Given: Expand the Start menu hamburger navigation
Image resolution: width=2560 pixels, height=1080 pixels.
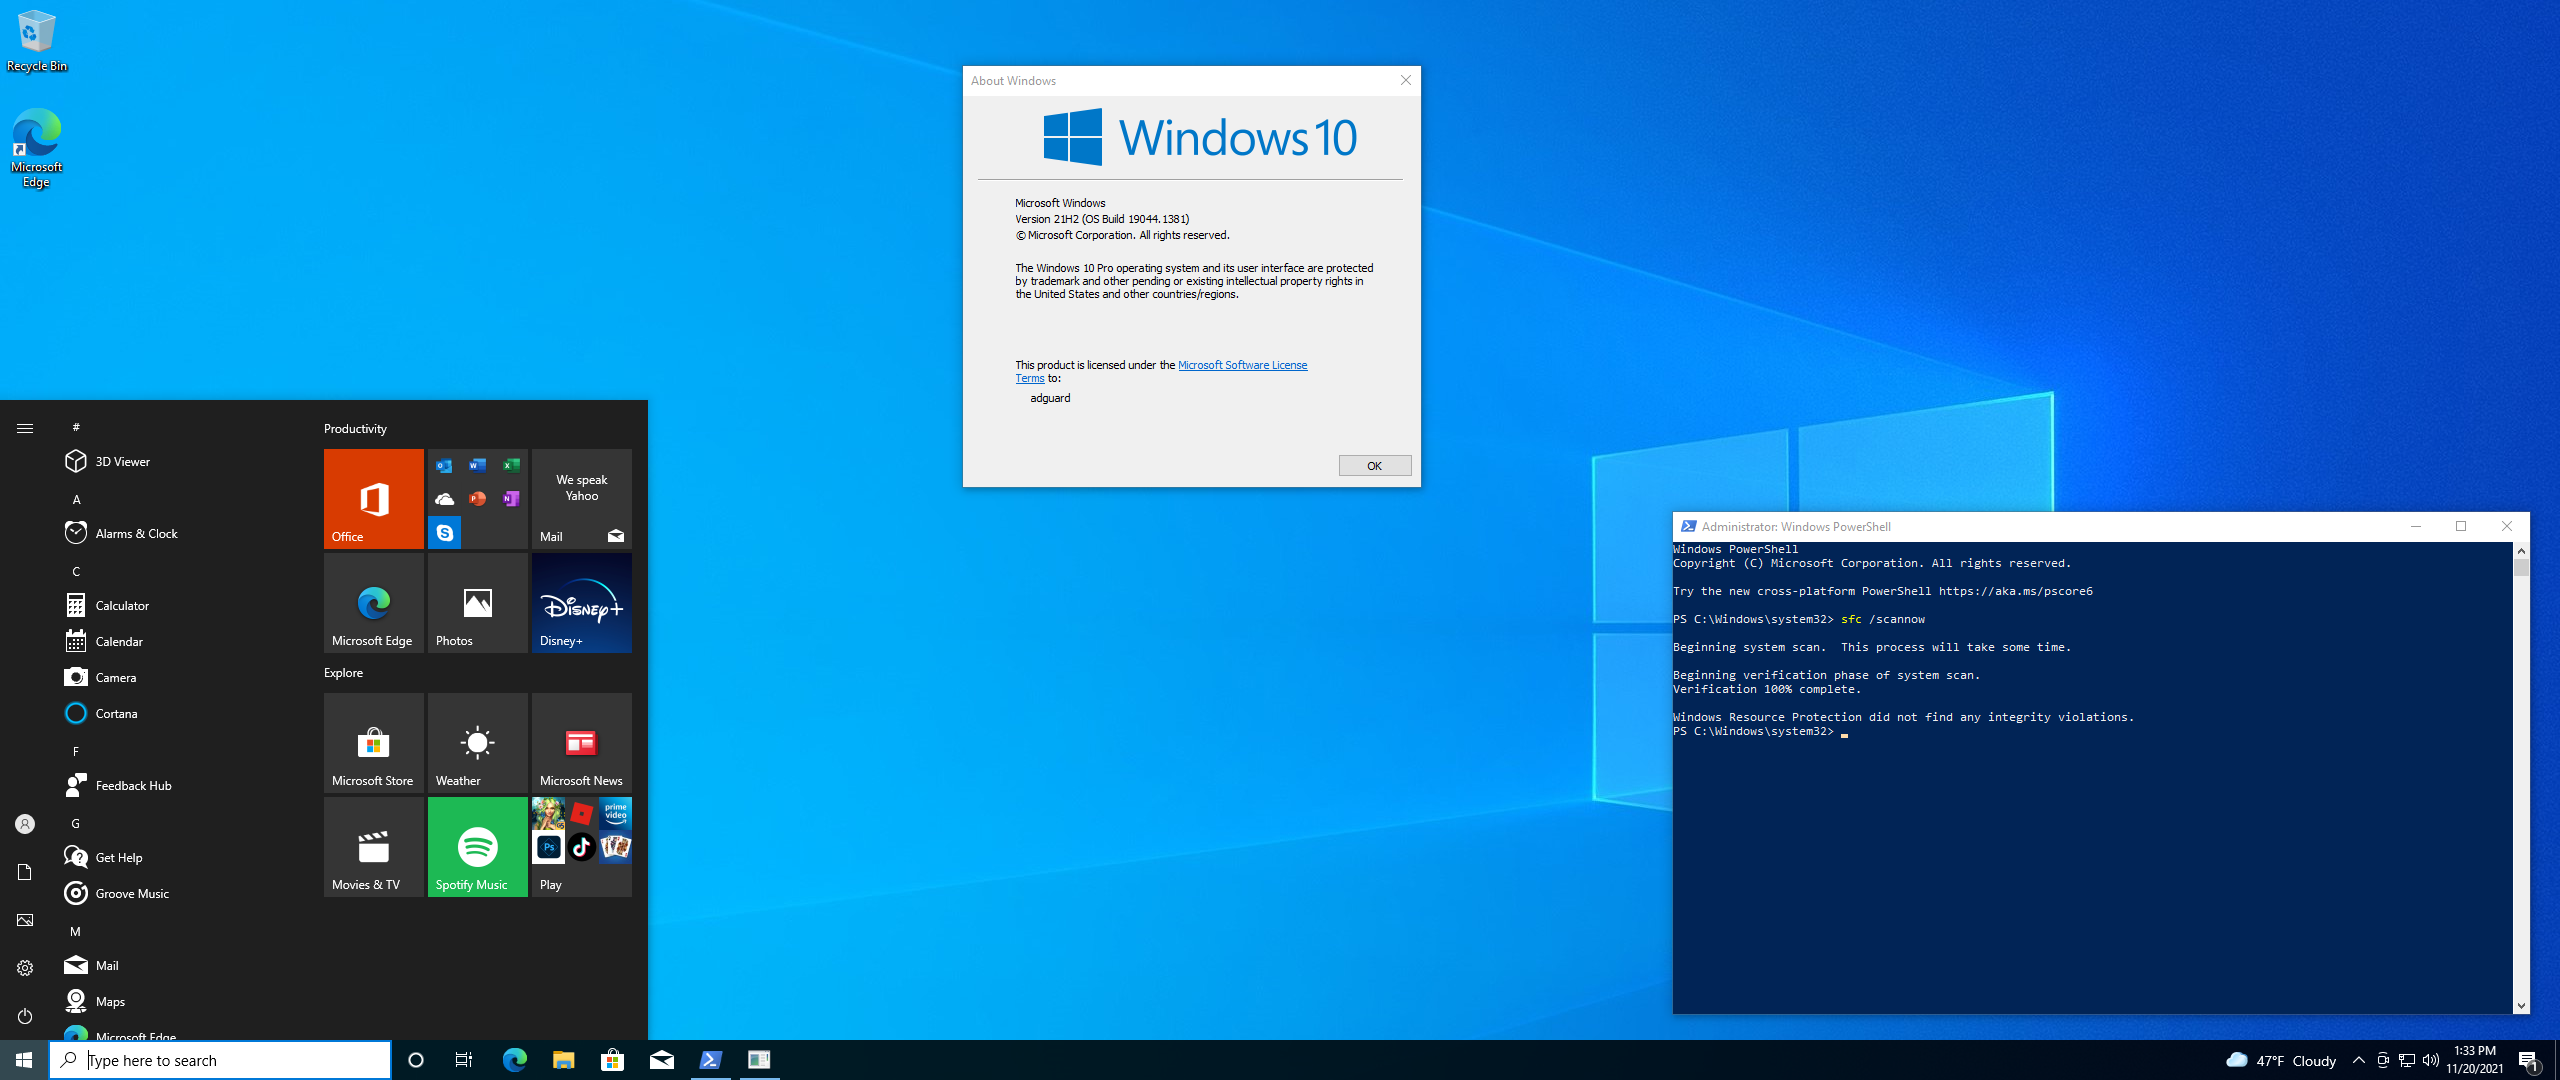Looking at the screenshot, I should tap(25, 428).
